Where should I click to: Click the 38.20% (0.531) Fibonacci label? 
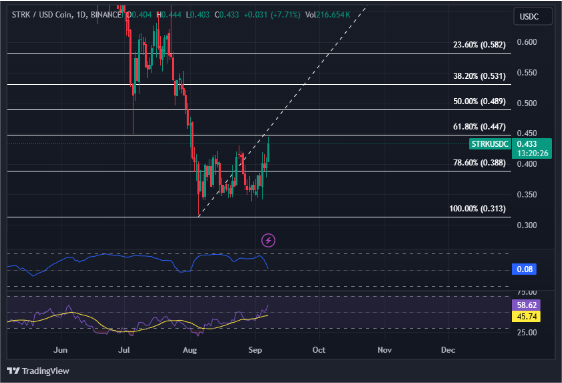[x=479, y=76]
